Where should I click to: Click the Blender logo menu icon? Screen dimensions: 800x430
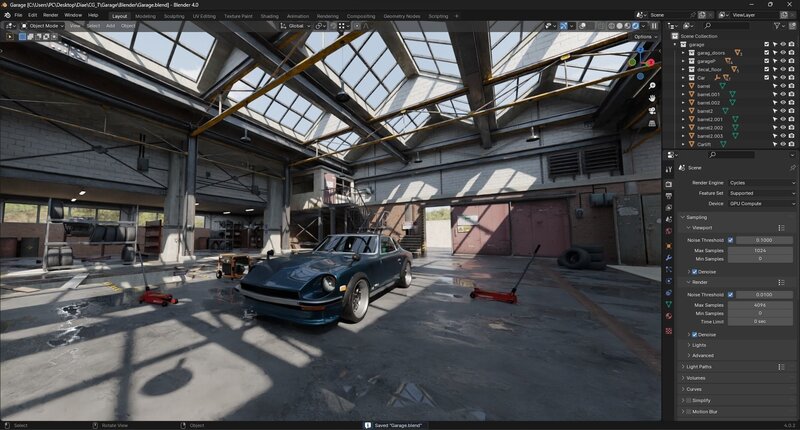tap(6, 16)
